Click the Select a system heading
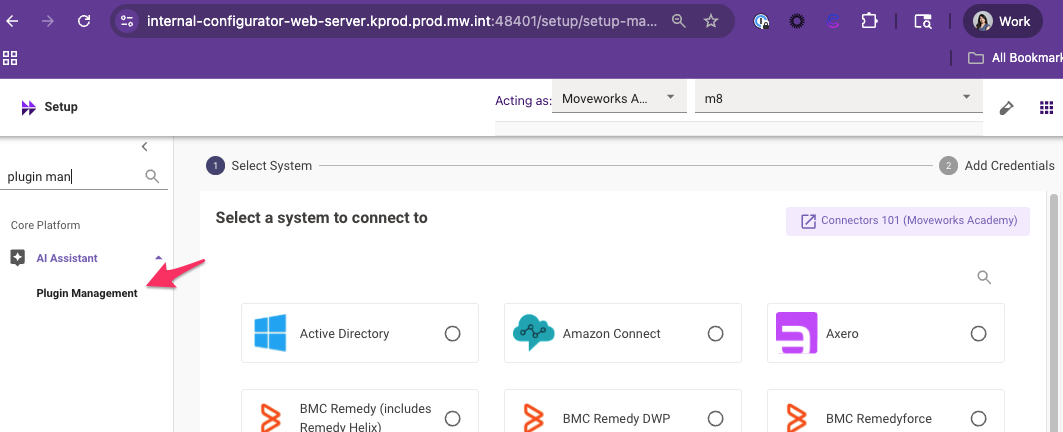This screenshot has width=1063, height=432. [321, 218]
